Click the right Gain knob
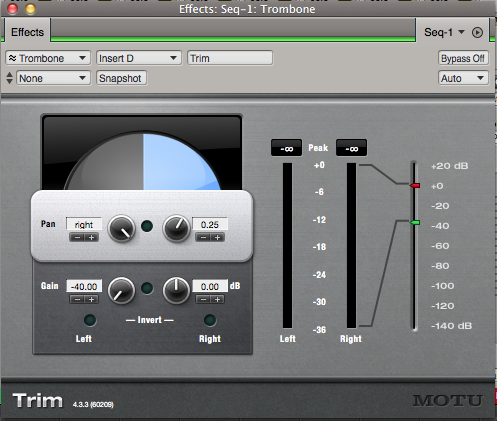 176,291
